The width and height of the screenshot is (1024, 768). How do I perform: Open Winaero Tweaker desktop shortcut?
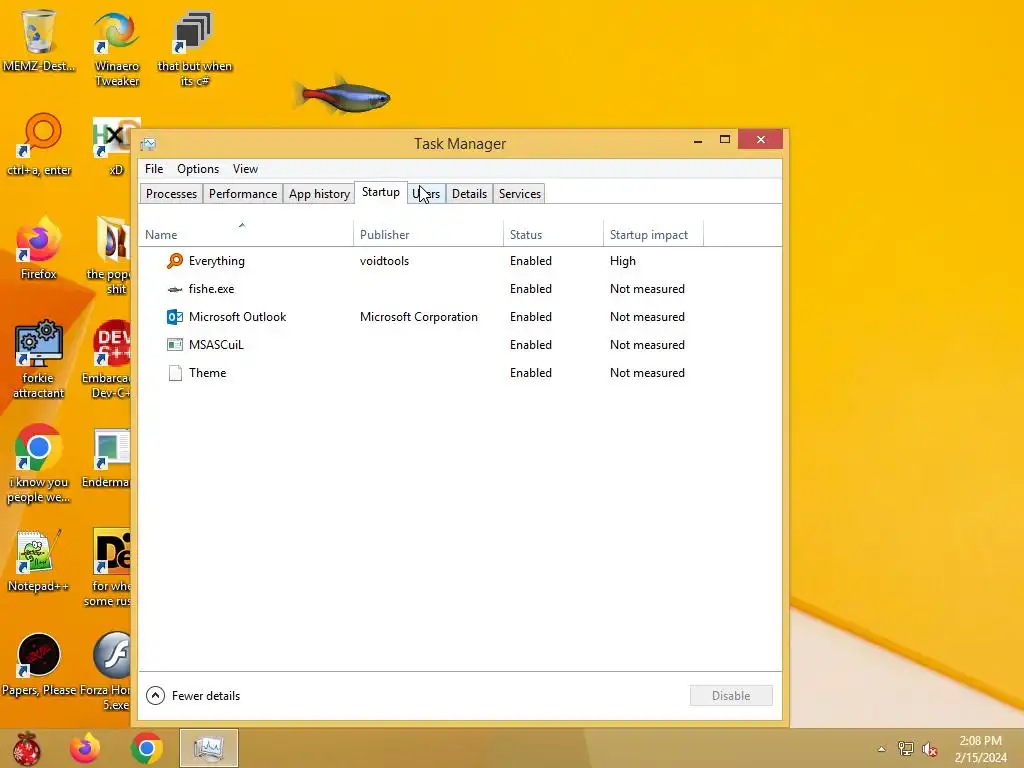click(x=117, y=49)
